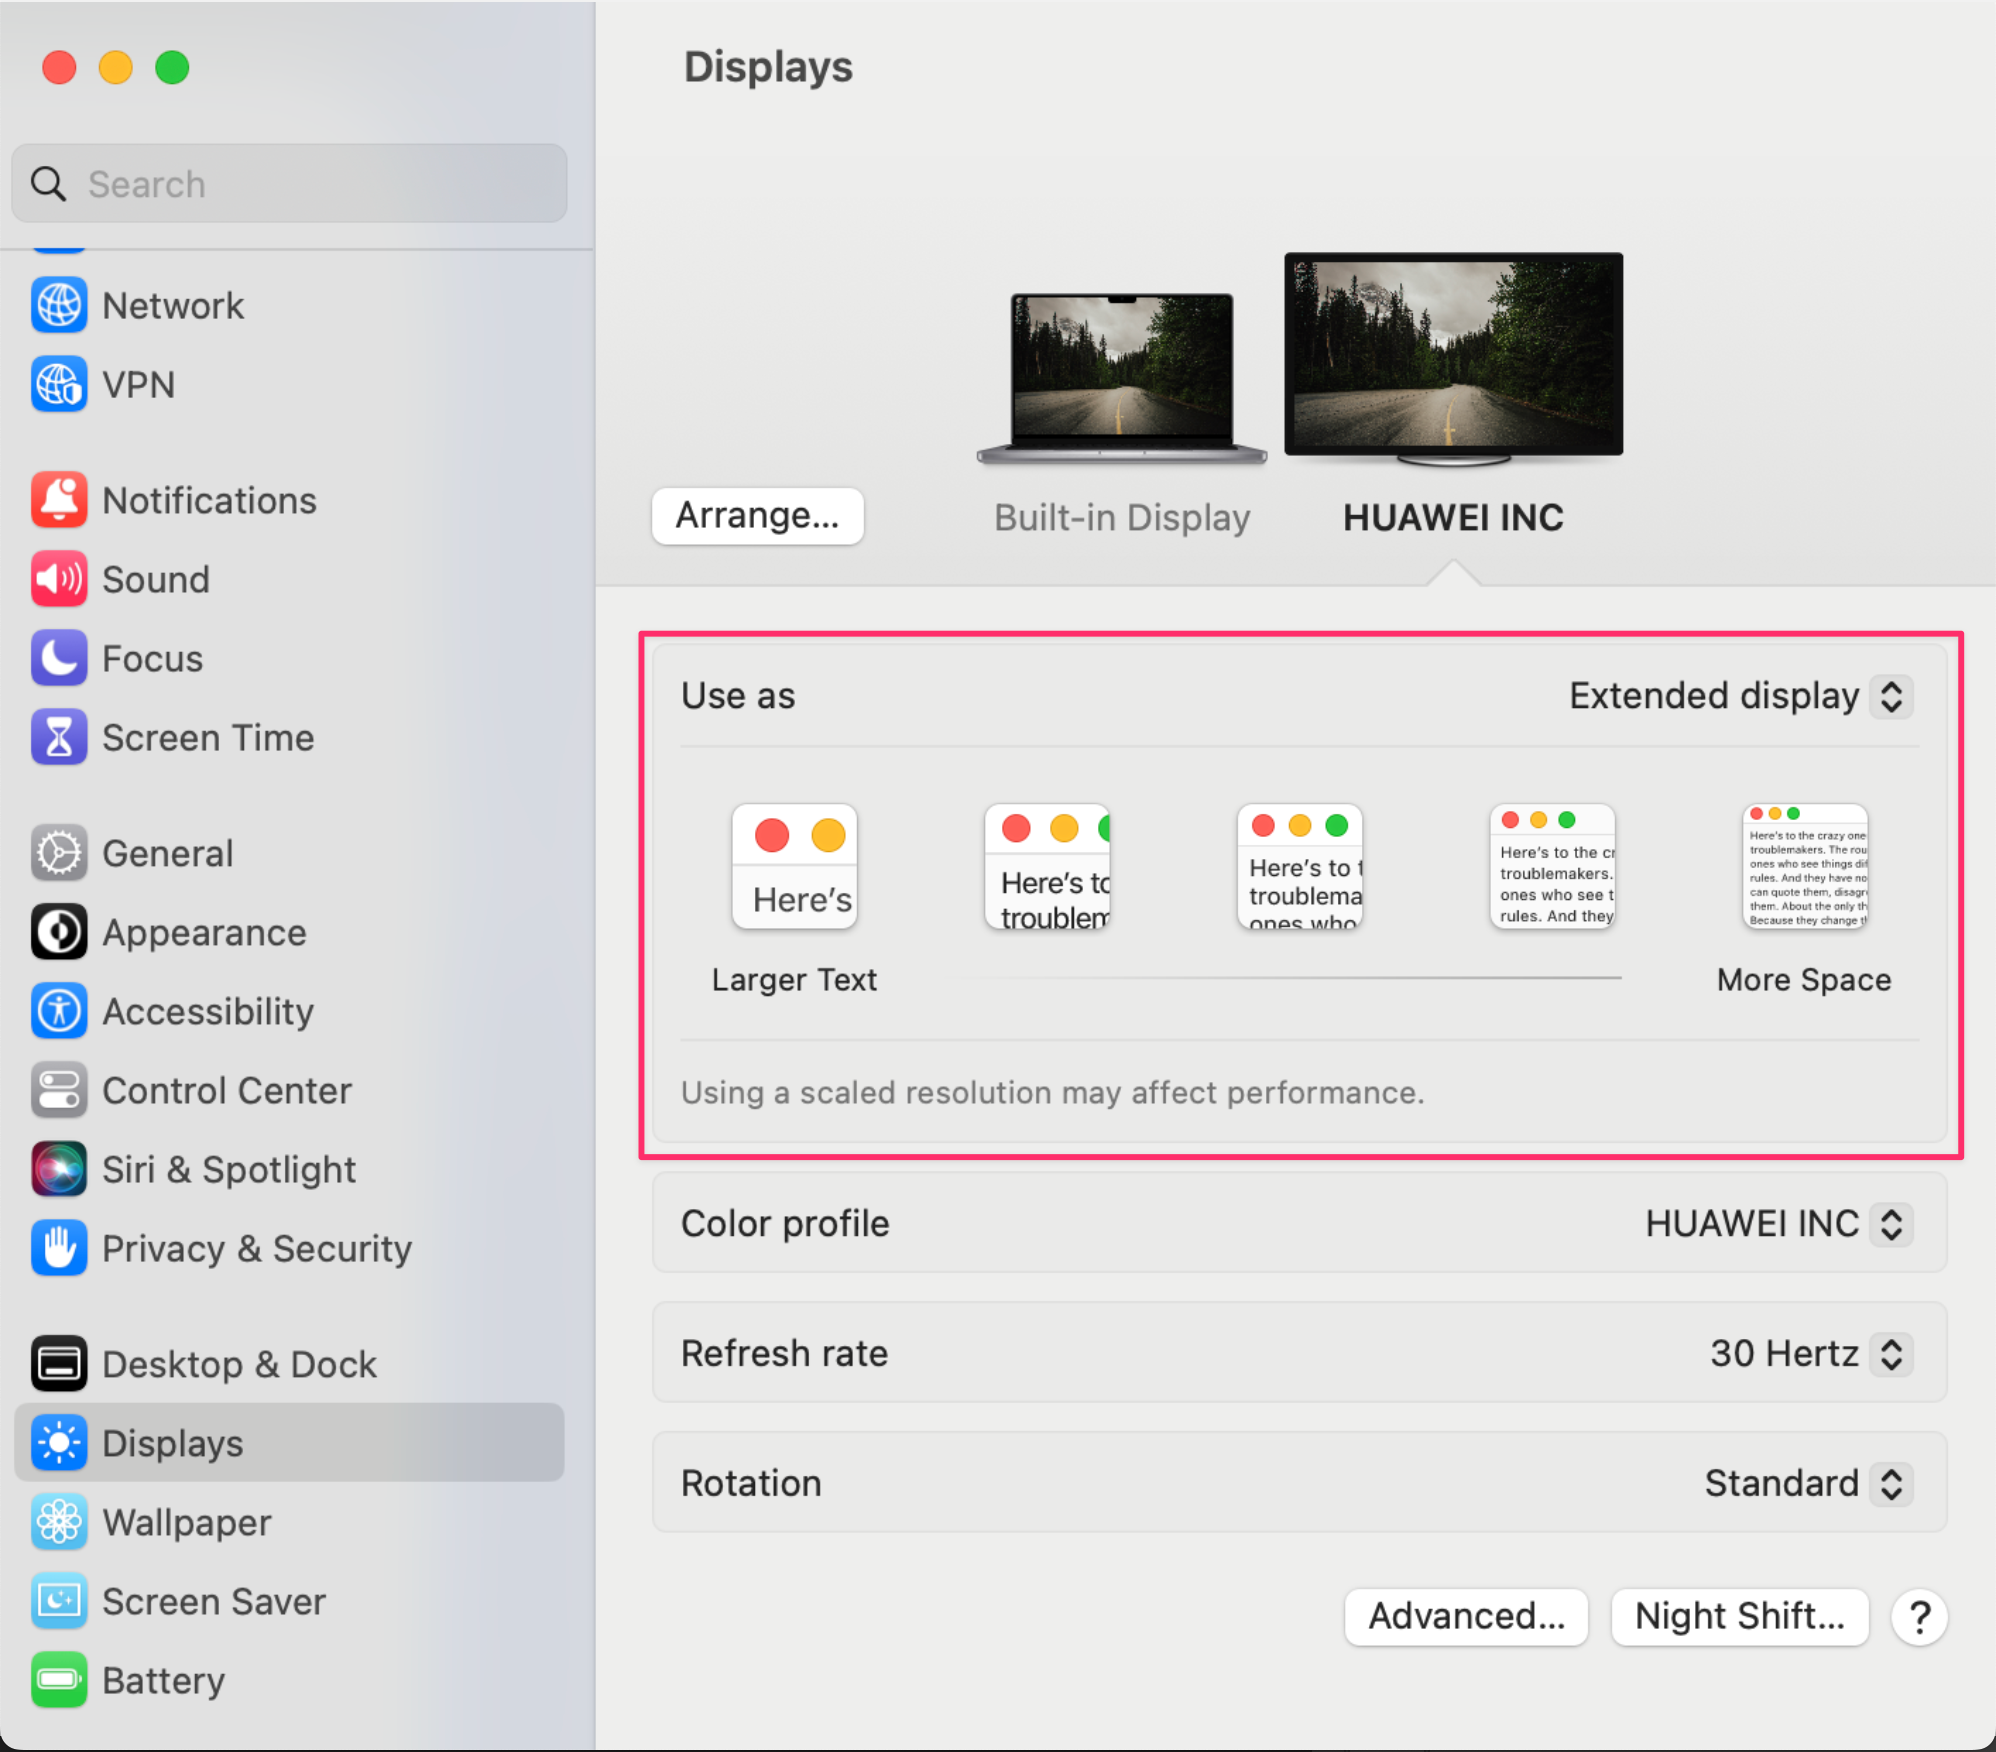The height and width of the screenshot is (1752, 1996).
Task: Select the Built-in Display tab
Action: pyautogui.click(x=1122, y=517)
